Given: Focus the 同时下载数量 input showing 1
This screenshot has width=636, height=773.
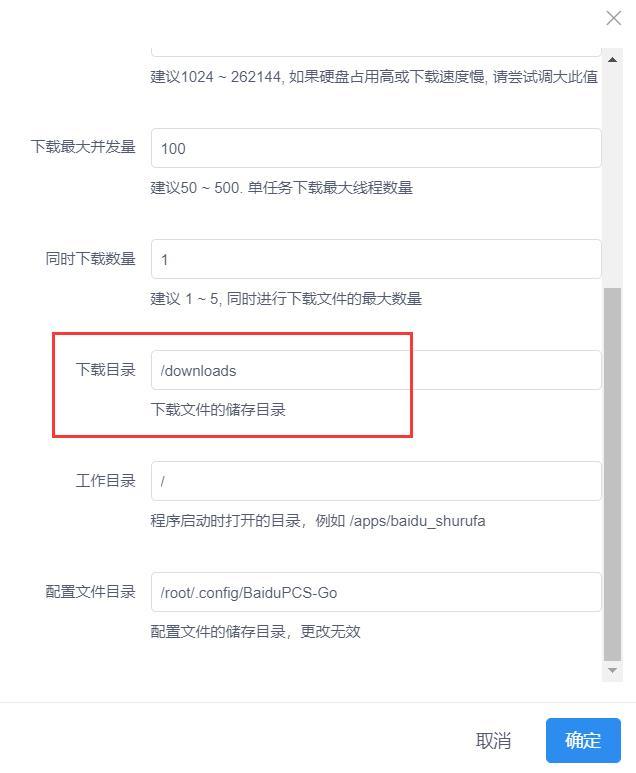Looking at the screenshot, I should (376, 259).
